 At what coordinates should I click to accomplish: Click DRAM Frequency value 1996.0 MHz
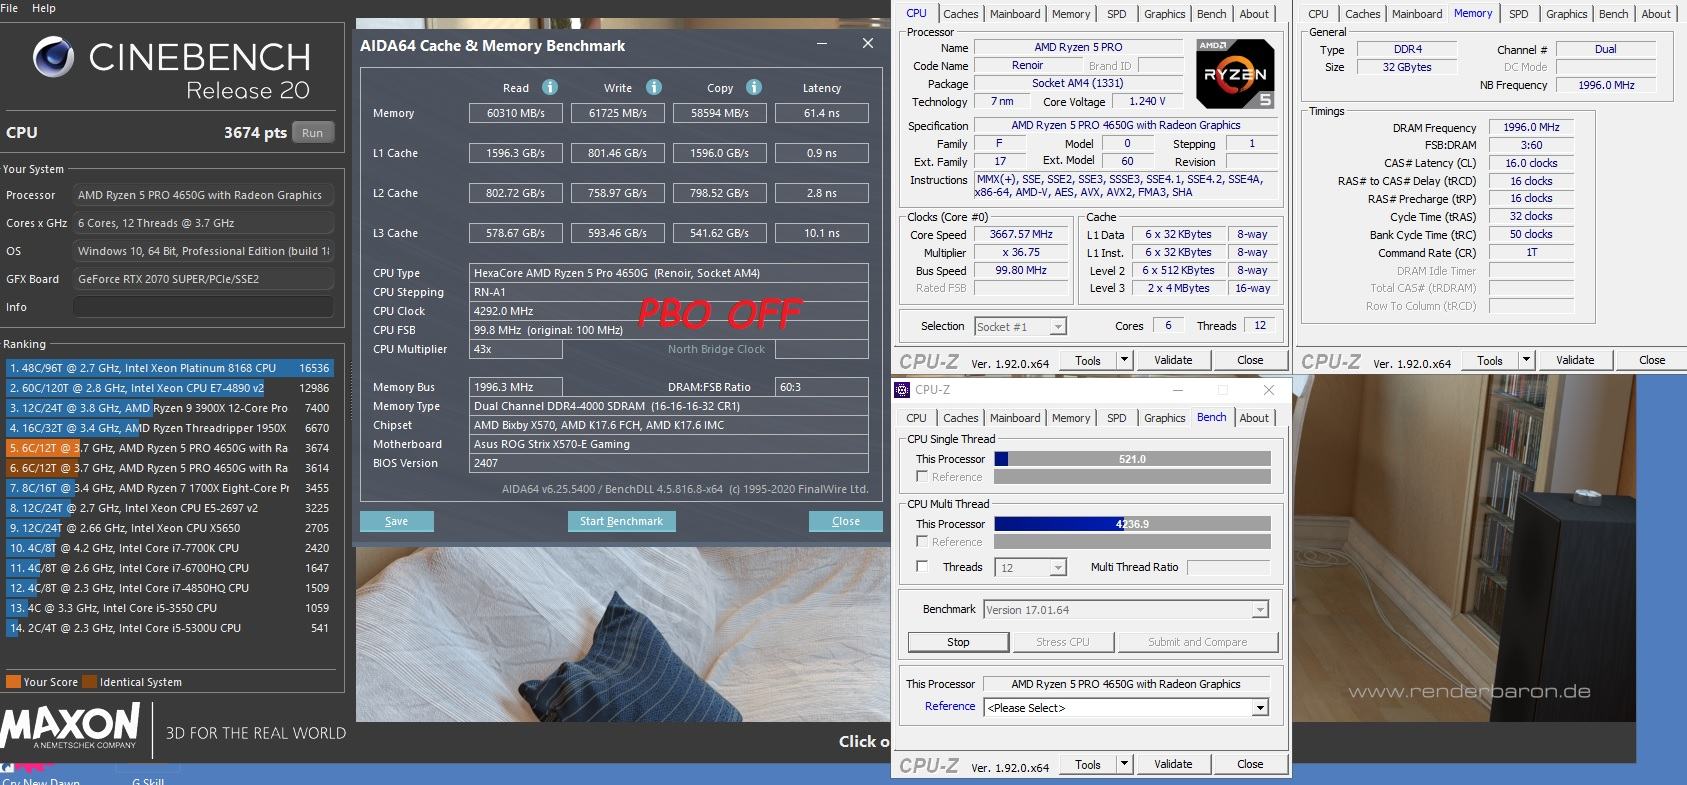click(x=1531, y=127)
